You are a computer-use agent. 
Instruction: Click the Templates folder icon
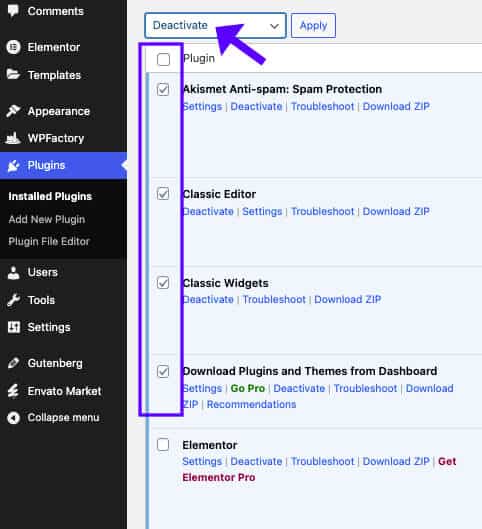click(13, 74)
